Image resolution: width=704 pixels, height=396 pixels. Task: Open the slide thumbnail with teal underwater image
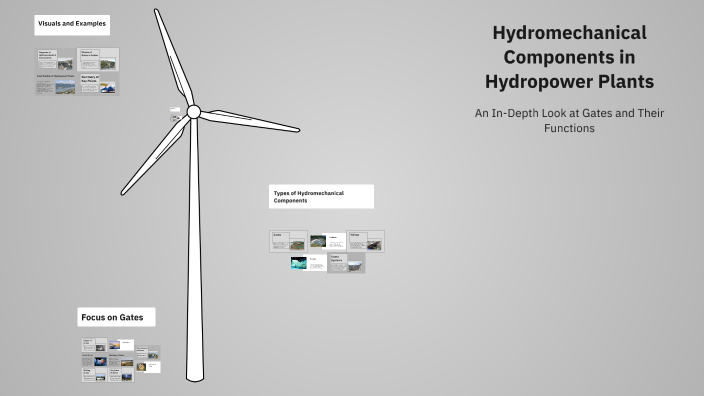[308, 263]
